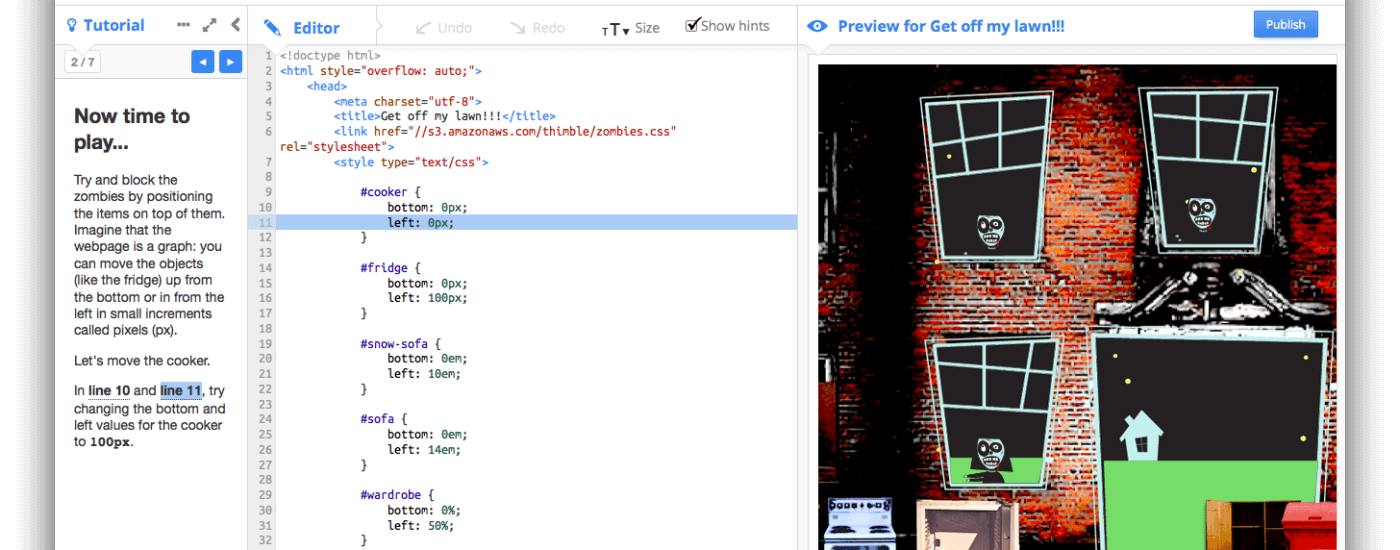Click the 2 / 7 step indicator
The height and width of the screenshot is (550, 1400).
(x=82, y=62)
